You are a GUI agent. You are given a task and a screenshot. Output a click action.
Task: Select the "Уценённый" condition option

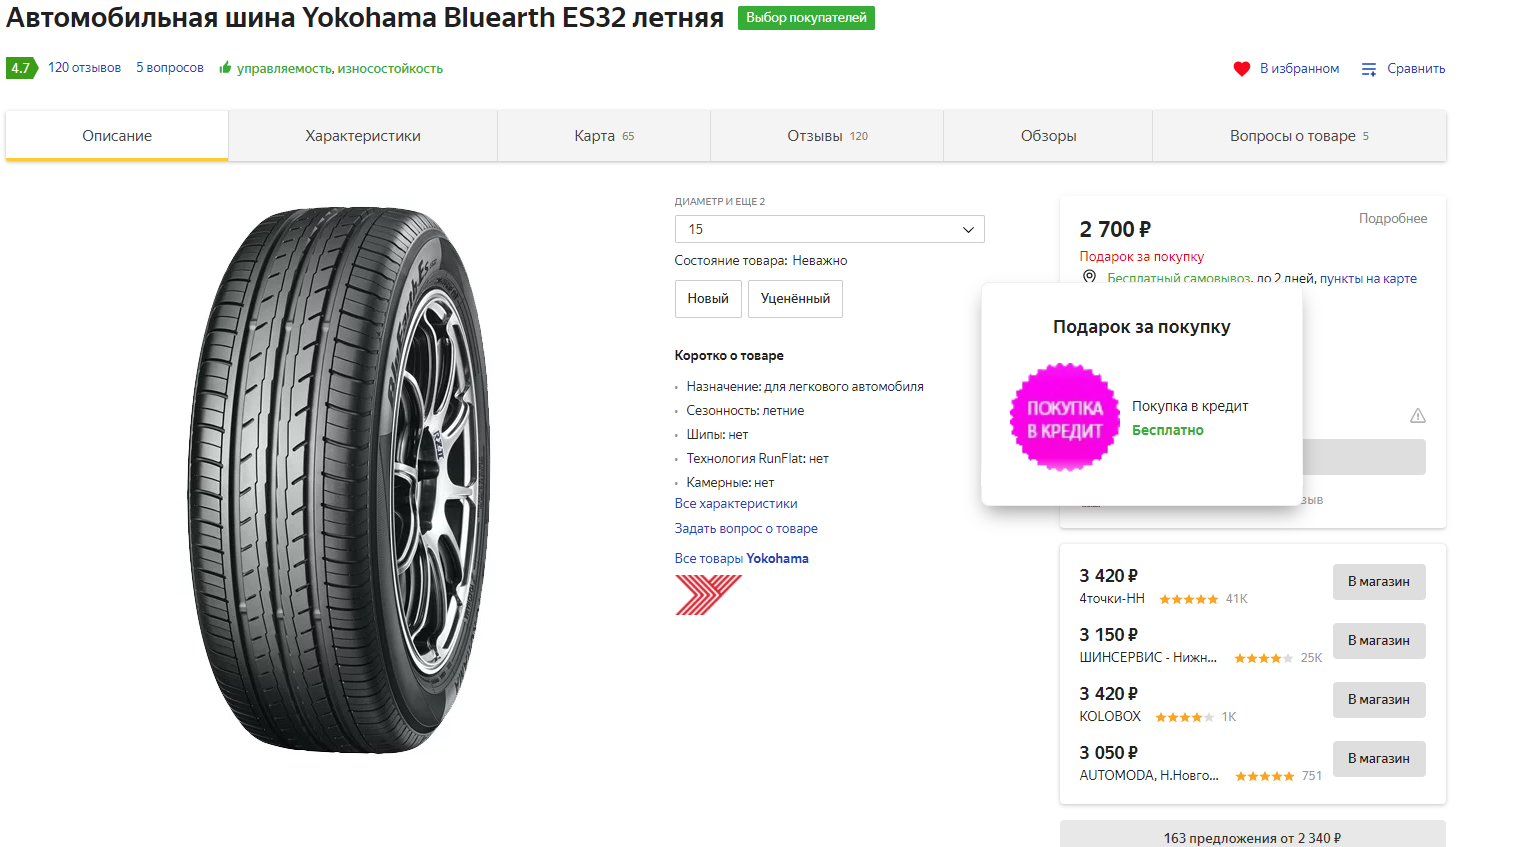coord(795,299)
